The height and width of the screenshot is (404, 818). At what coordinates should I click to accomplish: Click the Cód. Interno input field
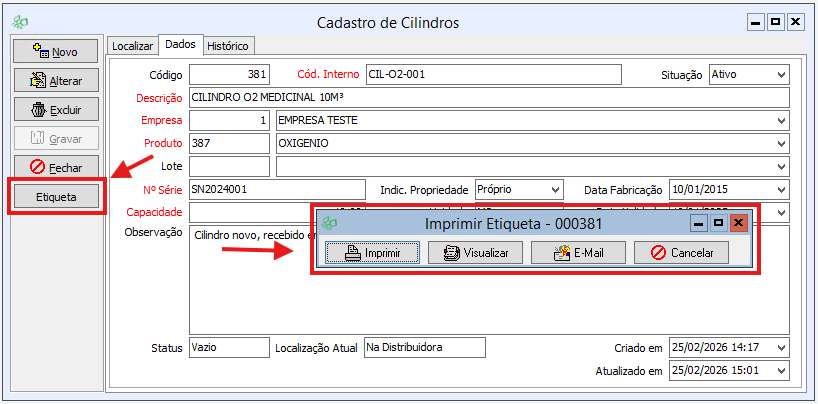pos(493,75)
